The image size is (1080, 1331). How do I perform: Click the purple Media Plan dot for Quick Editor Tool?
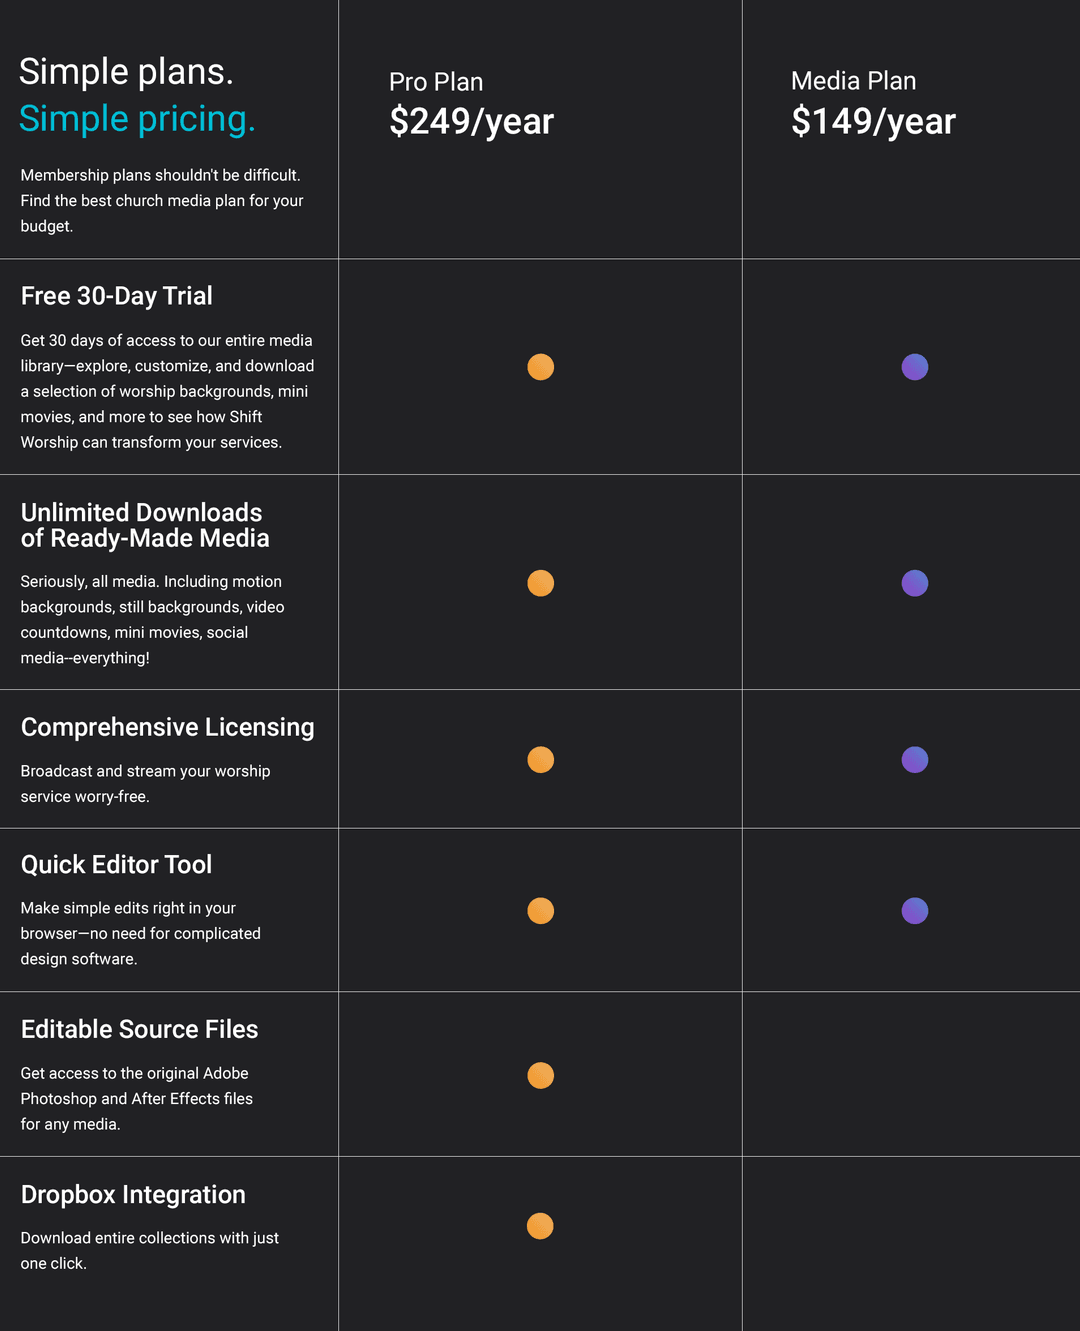click(x=914, y=911)
